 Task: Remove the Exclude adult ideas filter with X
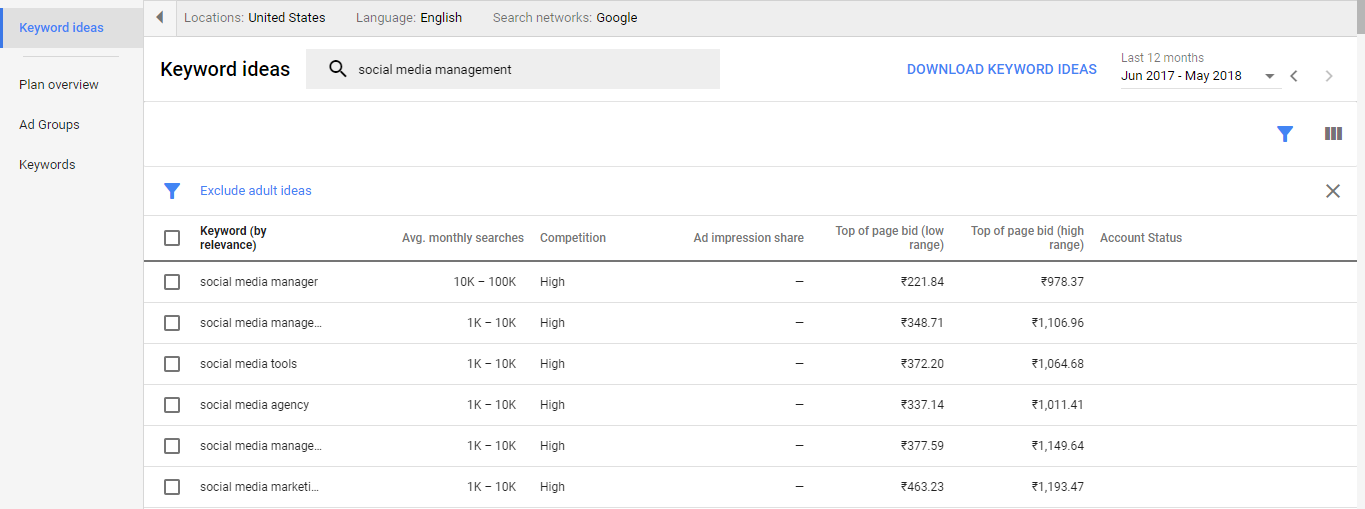(x=1333, y=191)
